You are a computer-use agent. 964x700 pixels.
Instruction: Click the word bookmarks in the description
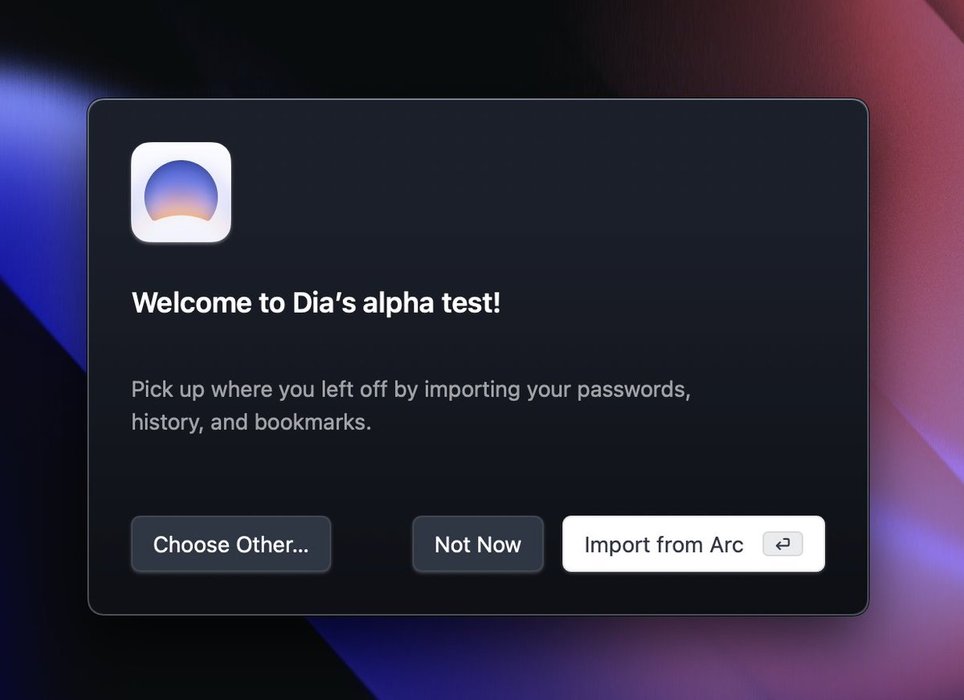312,422
